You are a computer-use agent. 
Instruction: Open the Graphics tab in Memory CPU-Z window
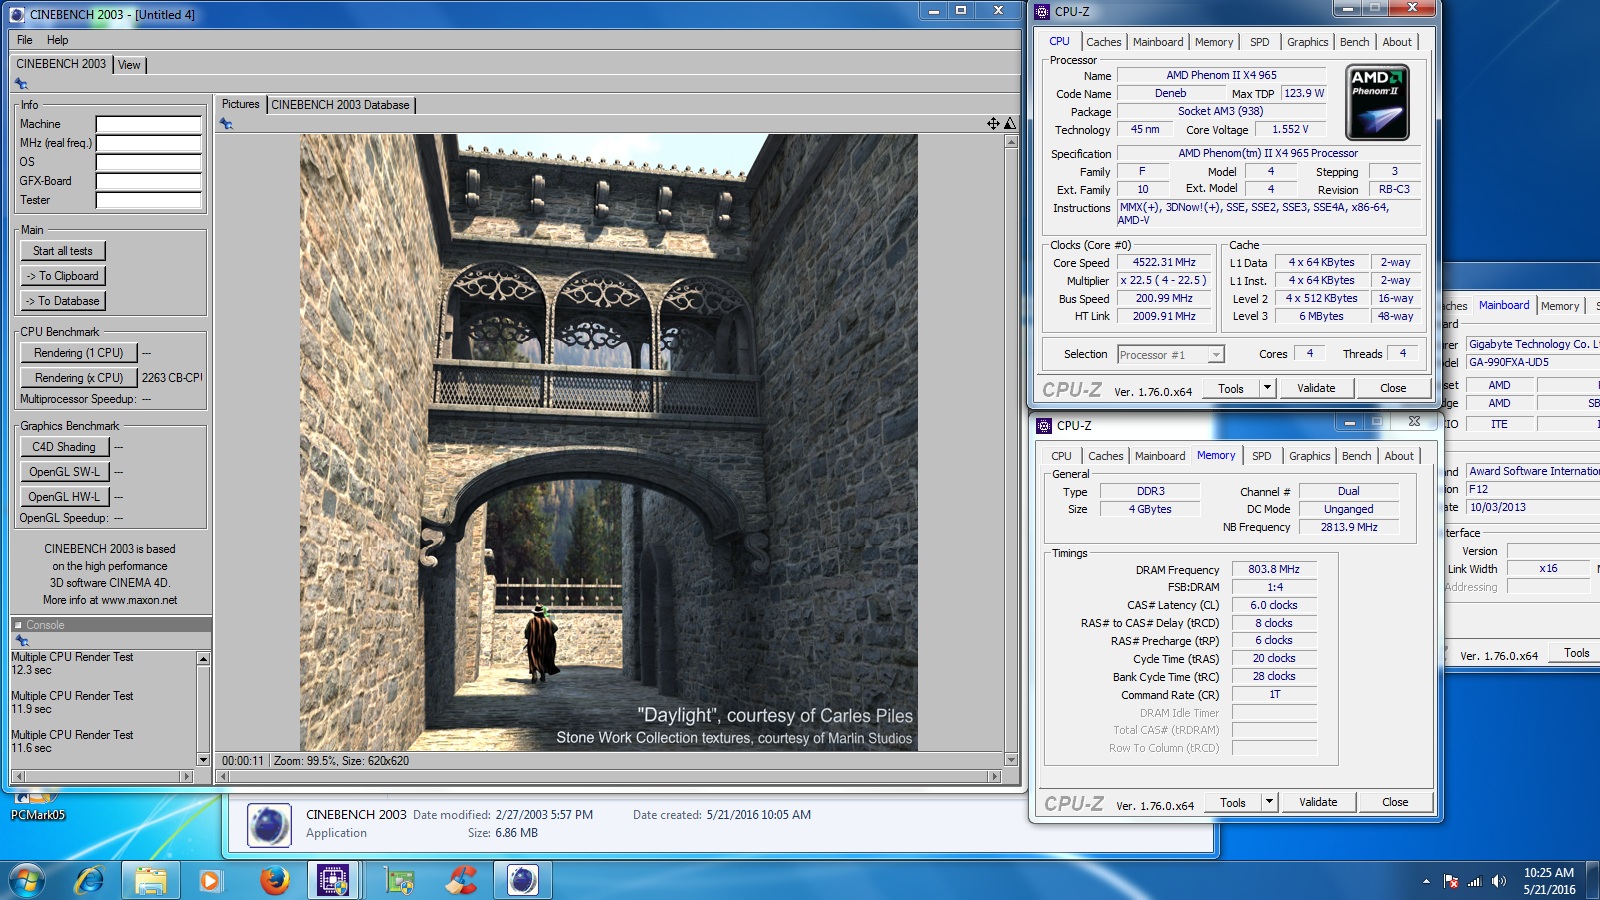click(1309, 456)
